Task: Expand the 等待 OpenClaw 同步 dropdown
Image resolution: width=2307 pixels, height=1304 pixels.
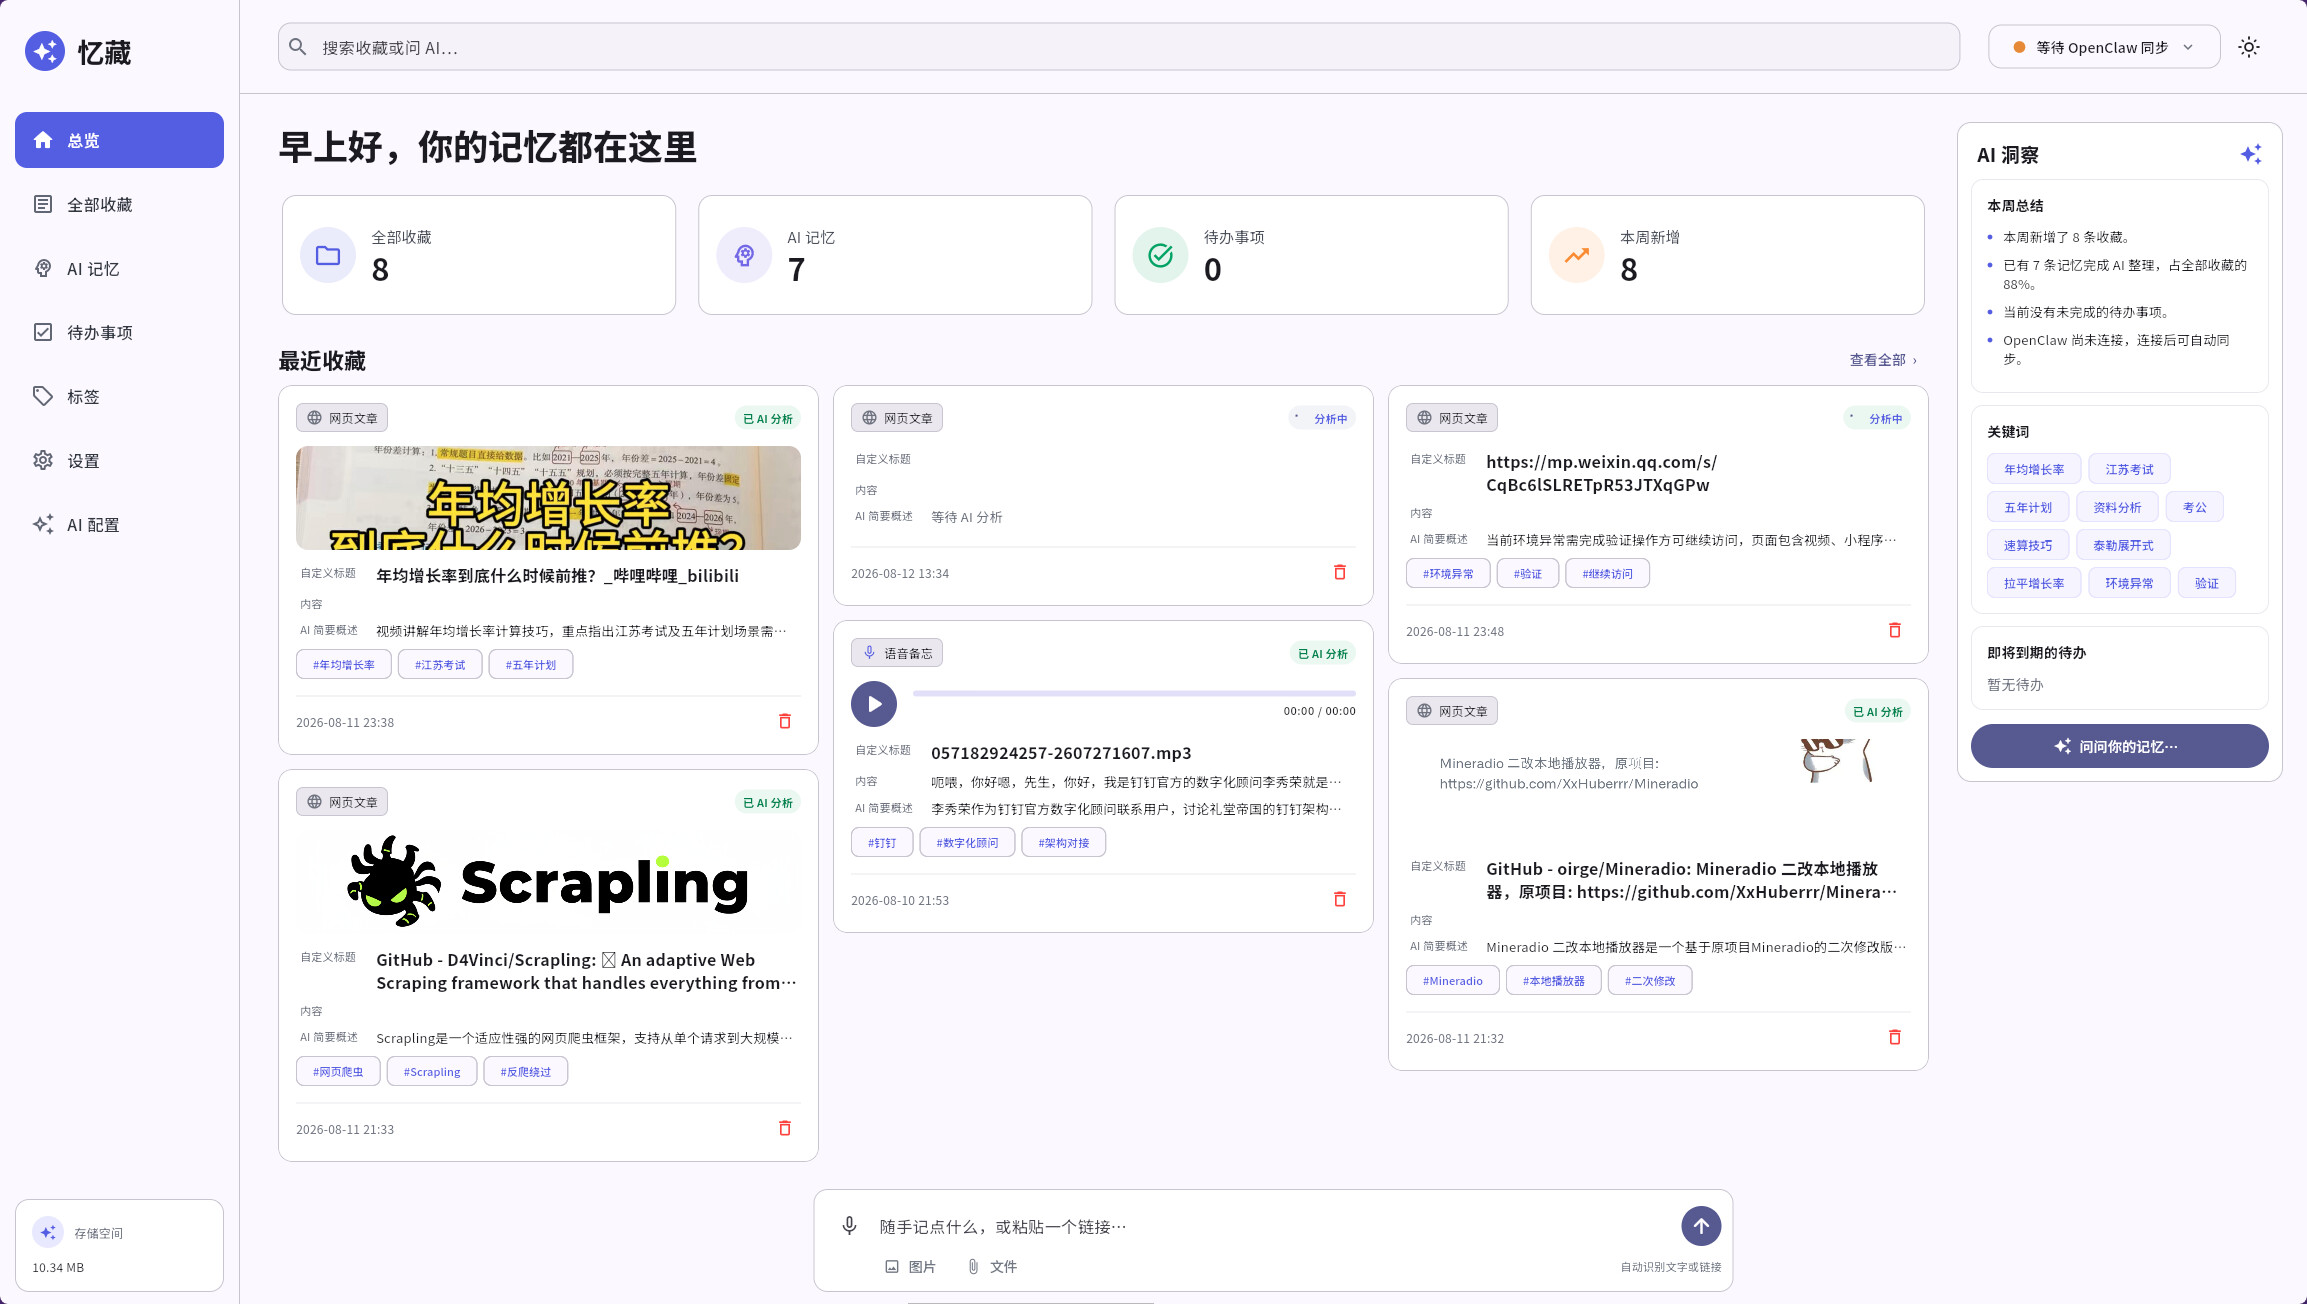Action: pyautogui.click(x=2104, y=47)
